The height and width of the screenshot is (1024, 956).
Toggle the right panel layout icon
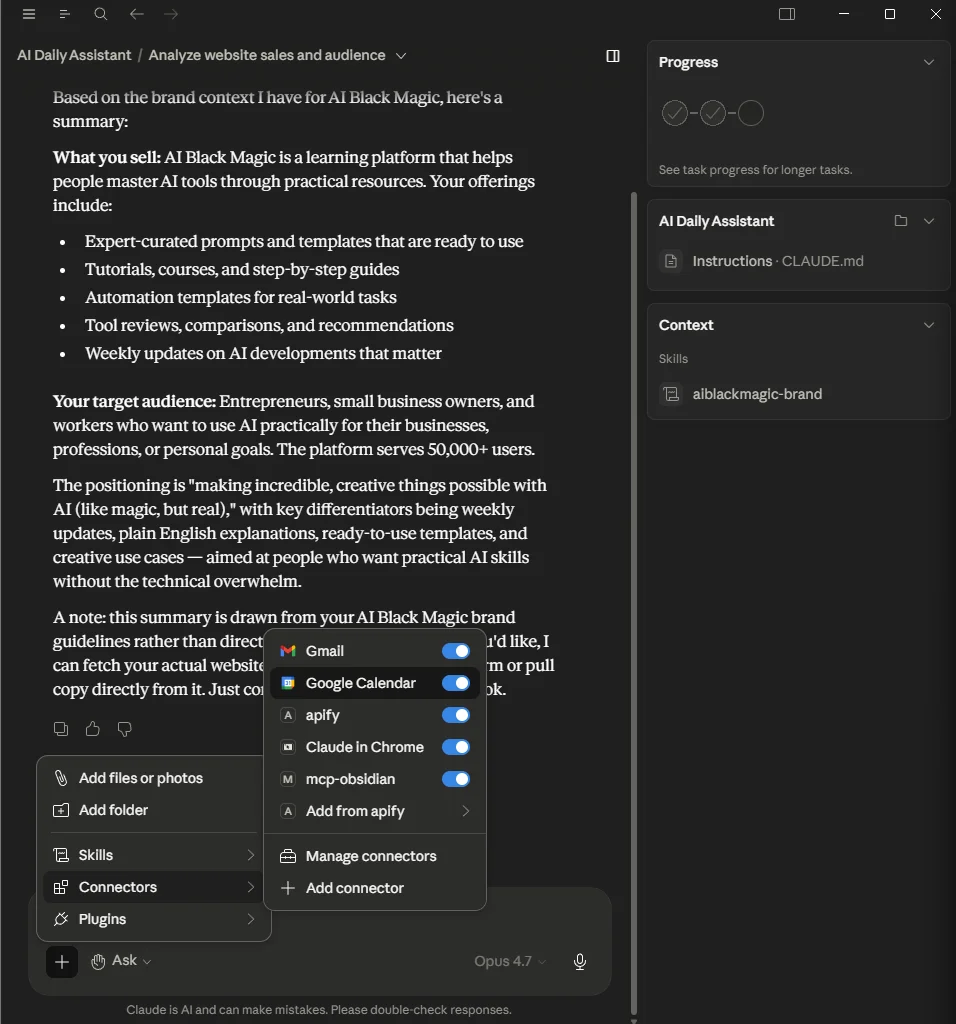coord(787,14)
